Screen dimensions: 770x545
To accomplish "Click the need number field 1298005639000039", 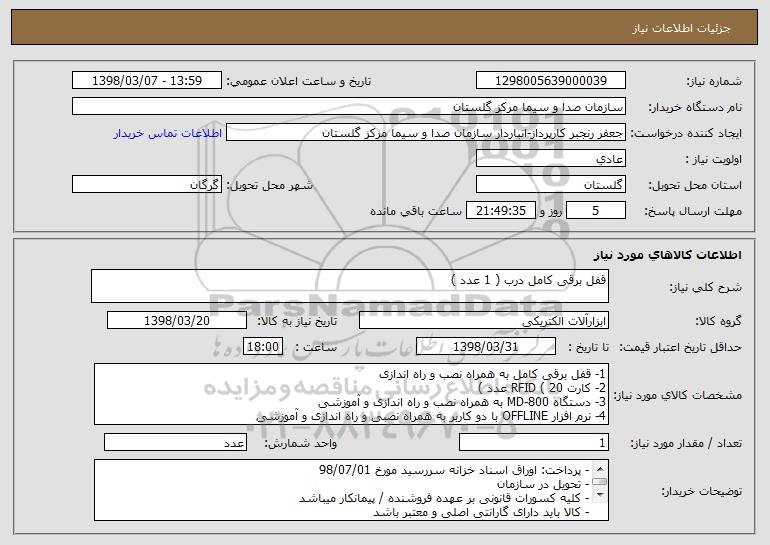I will (x=550, y=81).
